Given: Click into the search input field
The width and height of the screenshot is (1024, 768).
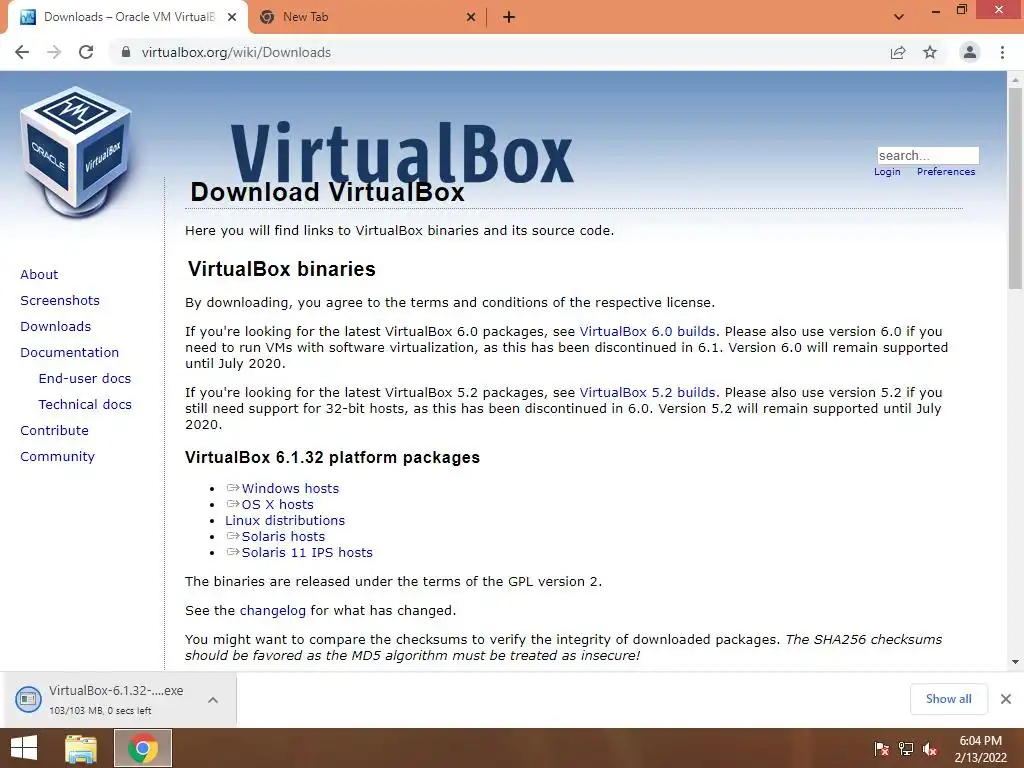Looking at the screenshot, I should pyautogui.click(x=927, y=155).
